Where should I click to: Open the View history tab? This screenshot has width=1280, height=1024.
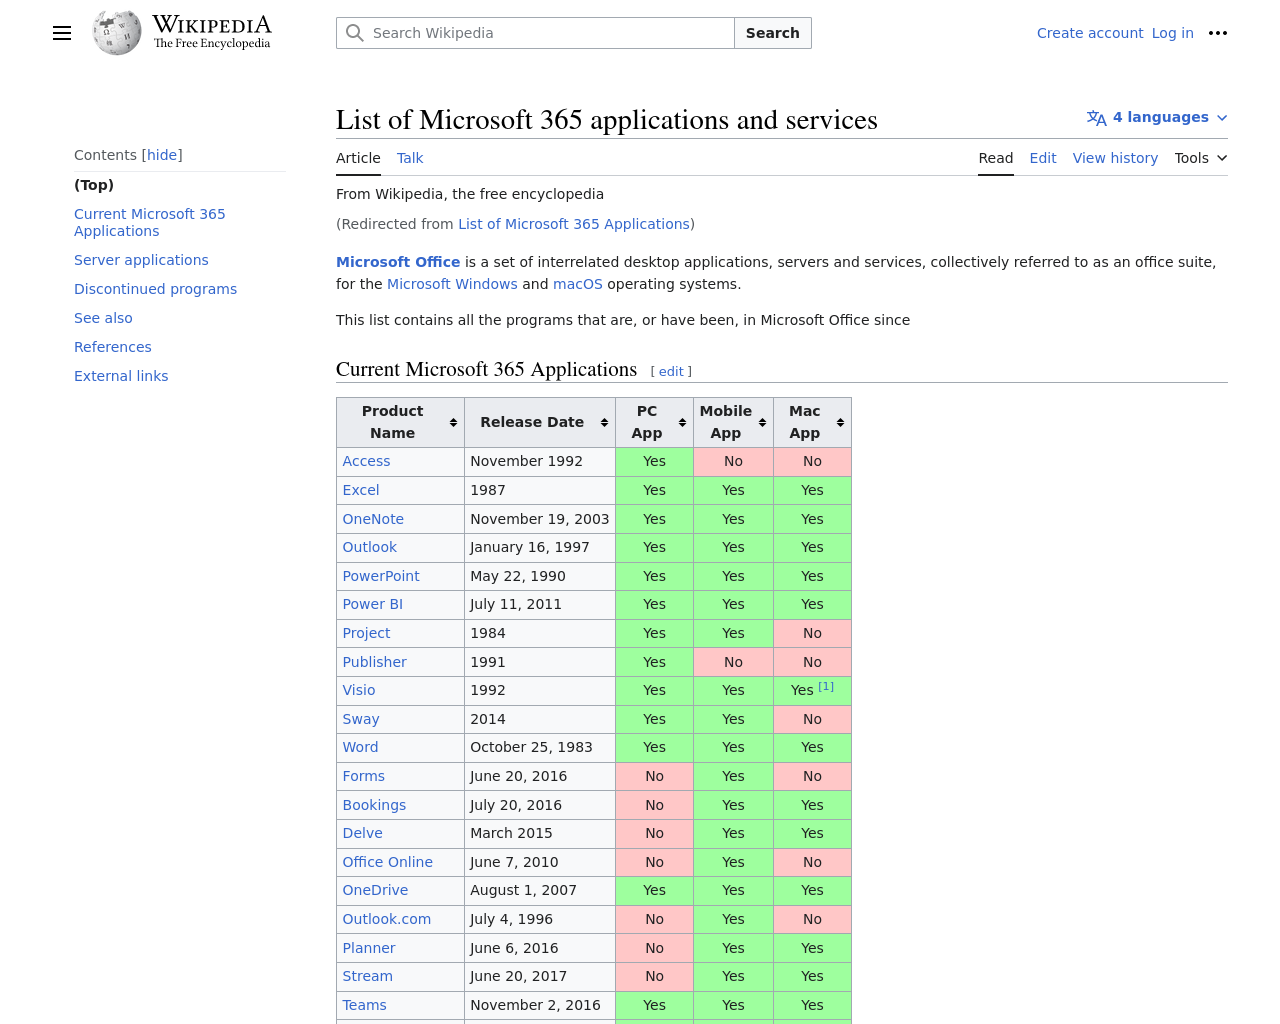[x=1115, y=158]
